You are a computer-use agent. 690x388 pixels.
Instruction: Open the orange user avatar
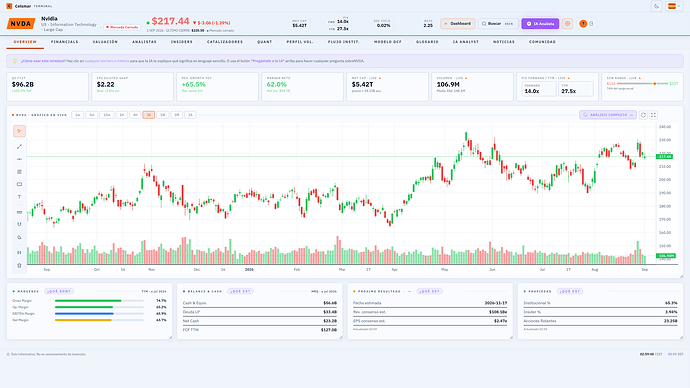point(583,24)
